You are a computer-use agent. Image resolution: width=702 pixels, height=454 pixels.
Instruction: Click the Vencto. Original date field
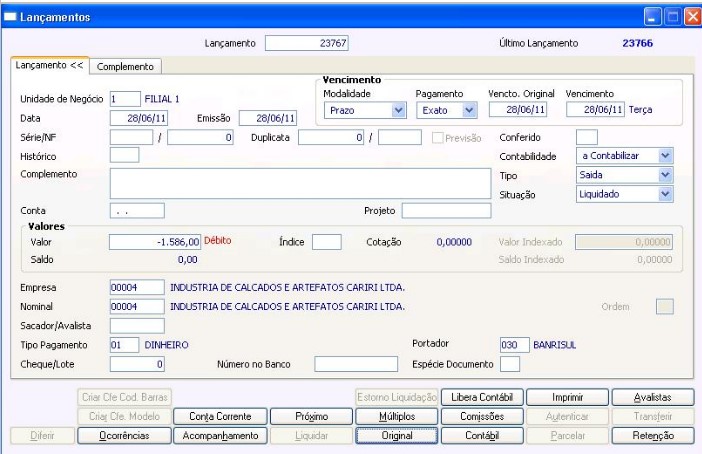point(518,110)
